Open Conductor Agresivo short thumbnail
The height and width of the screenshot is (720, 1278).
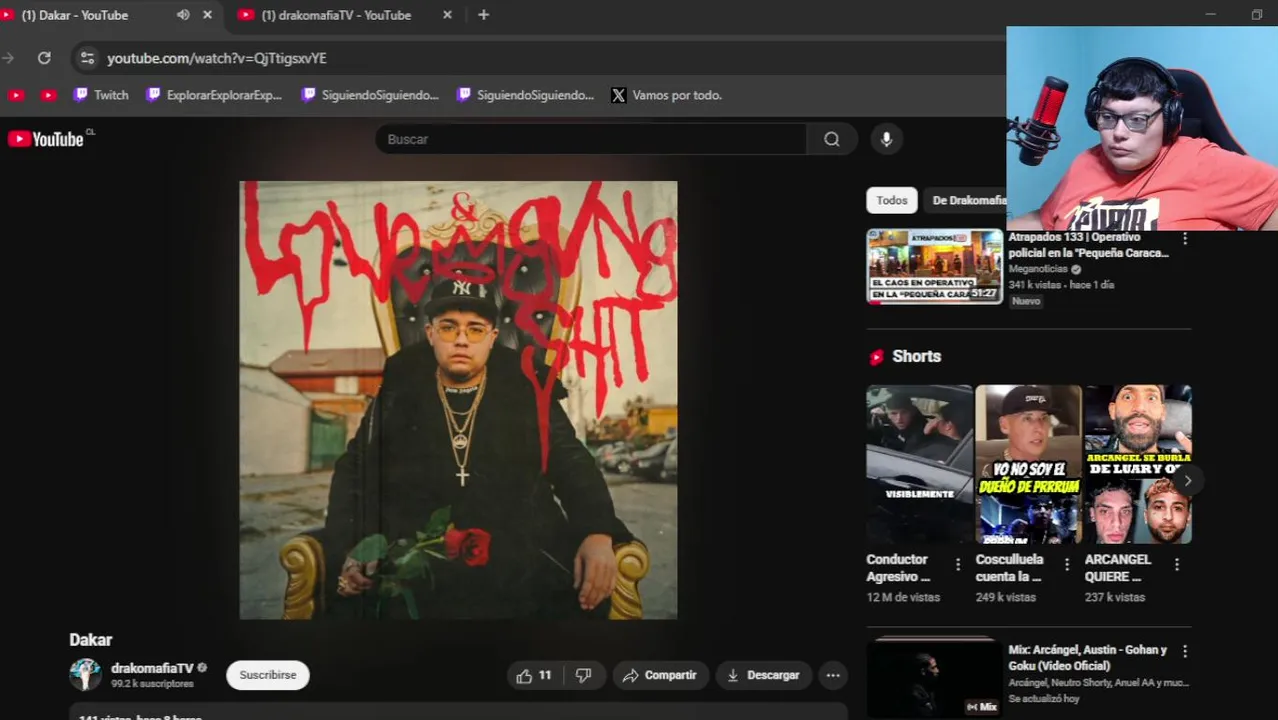click(919, 464)
